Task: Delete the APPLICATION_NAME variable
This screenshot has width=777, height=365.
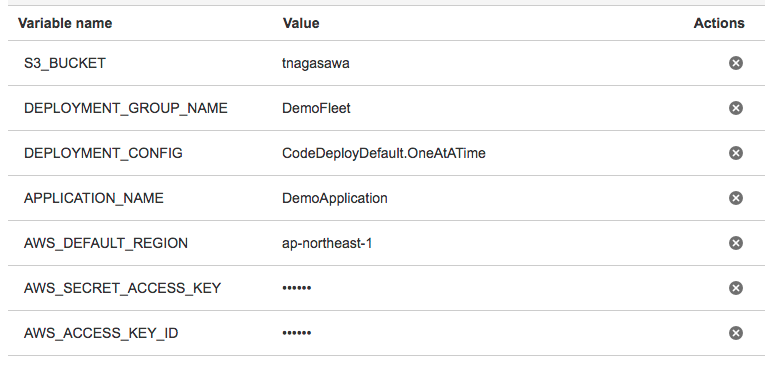Action: click(736, 198)
